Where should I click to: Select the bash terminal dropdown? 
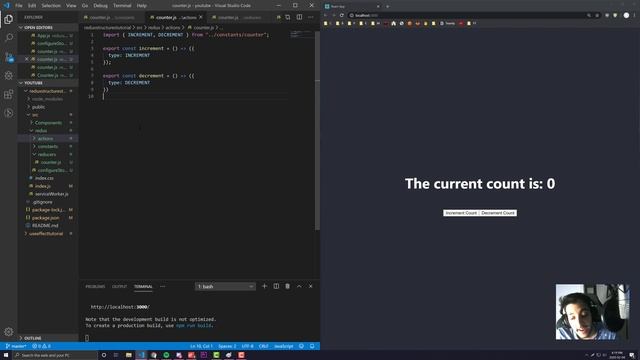[x=225, y=287]
